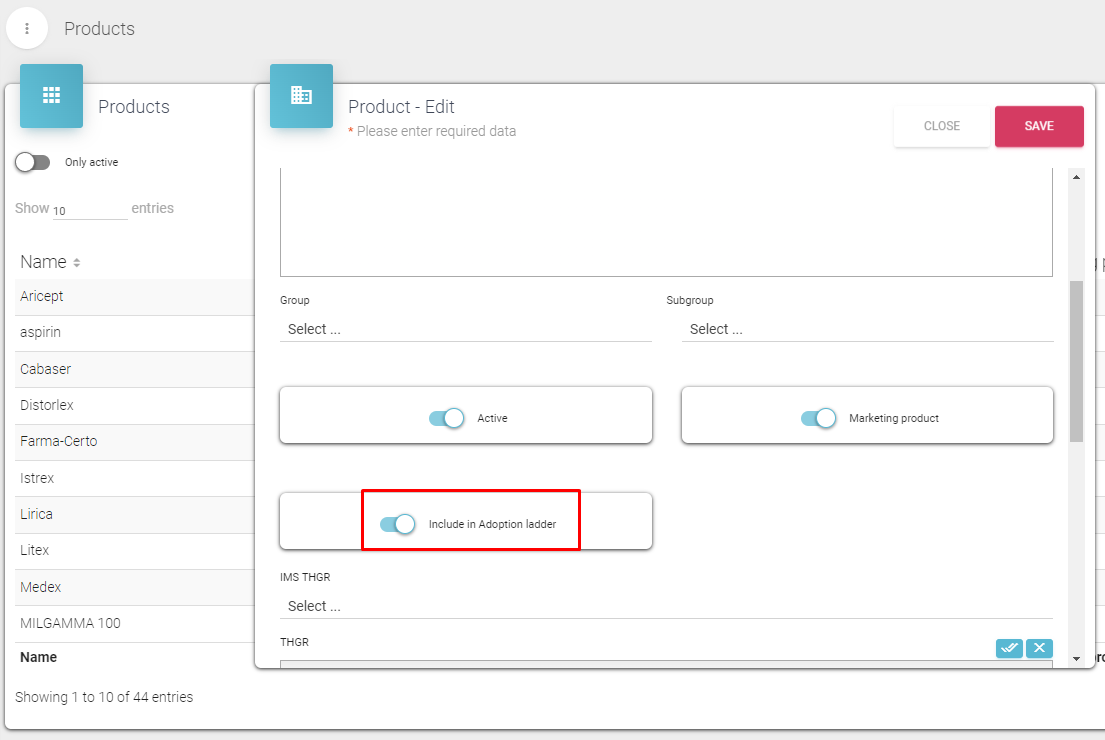
Task: Disable the Active toggle
Action: 446,418
